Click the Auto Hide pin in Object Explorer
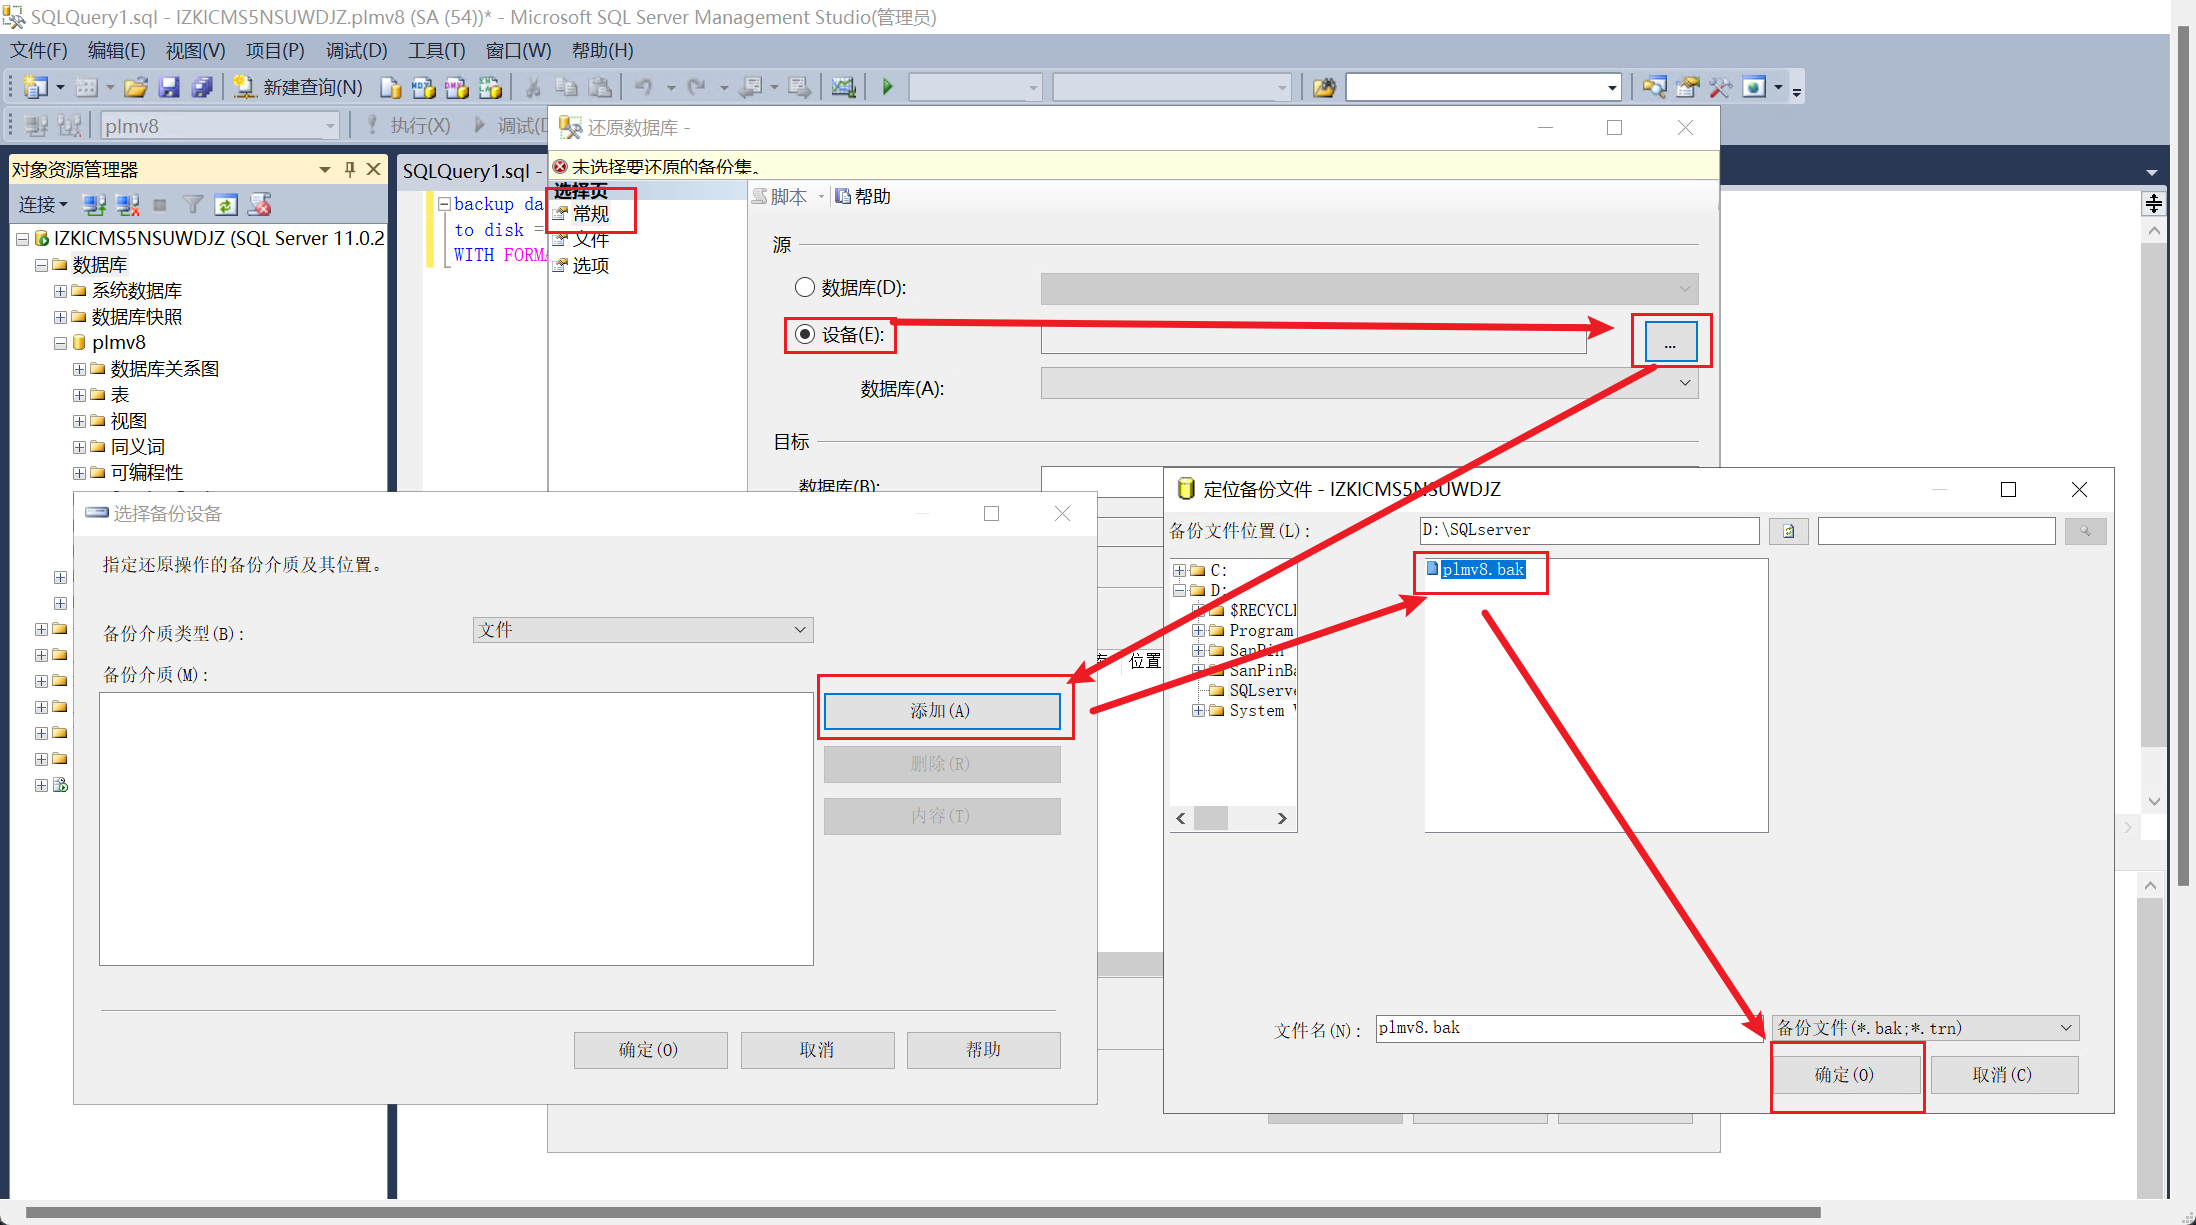Viewport: 2196px width, 1225px height. pos(350,169)
